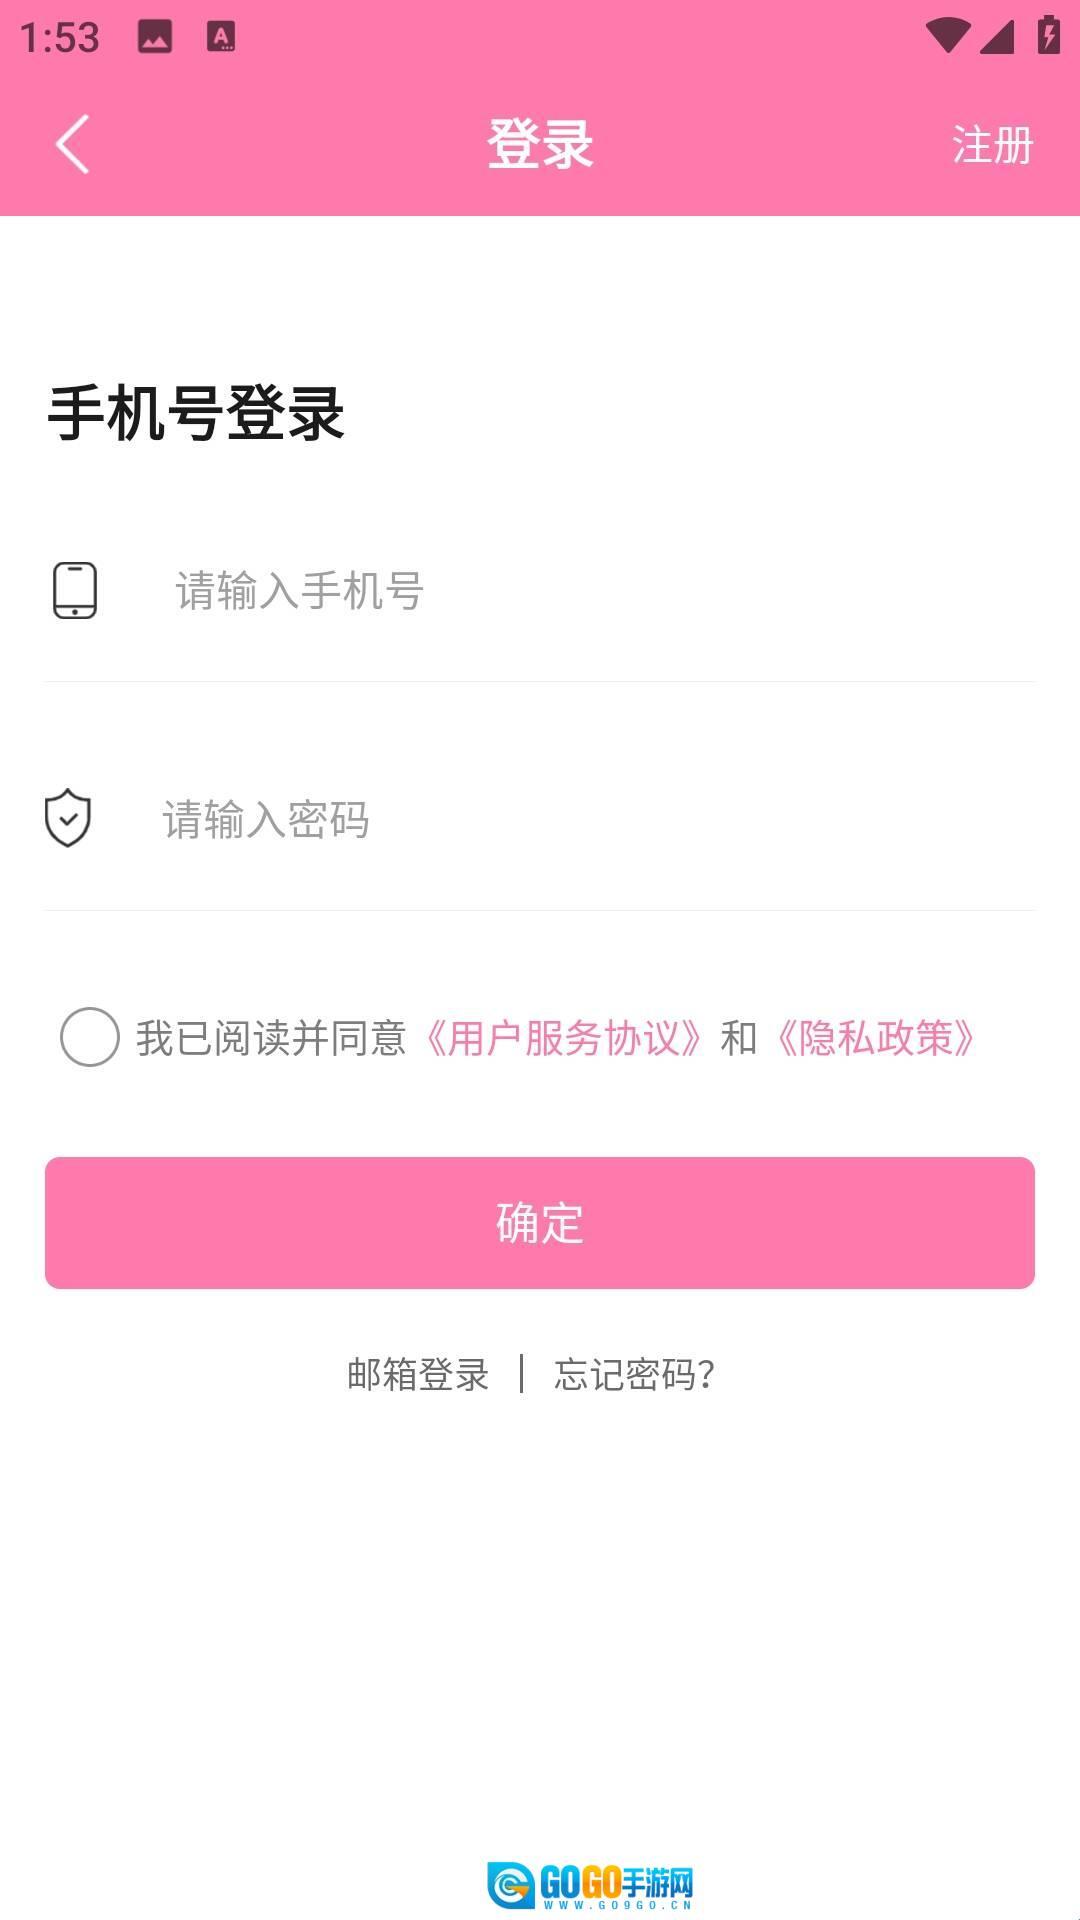Click the shield icon beside password field
The width and height of the screenshot is (1080, 1920).
68,818
